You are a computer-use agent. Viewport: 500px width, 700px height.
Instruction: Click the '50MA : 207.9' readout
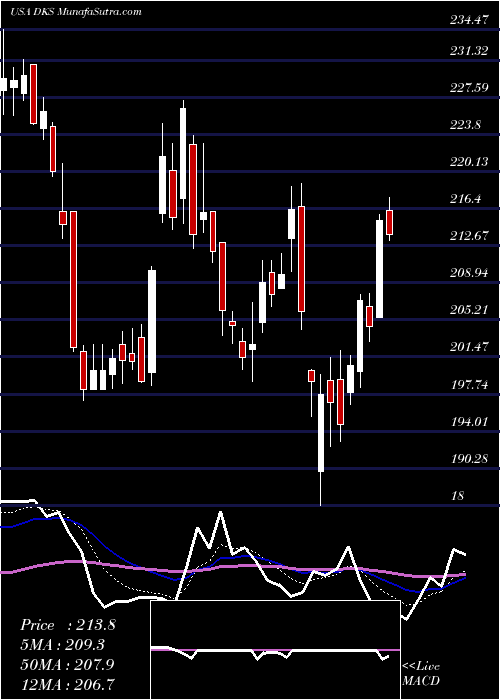(x=67, y=664)
